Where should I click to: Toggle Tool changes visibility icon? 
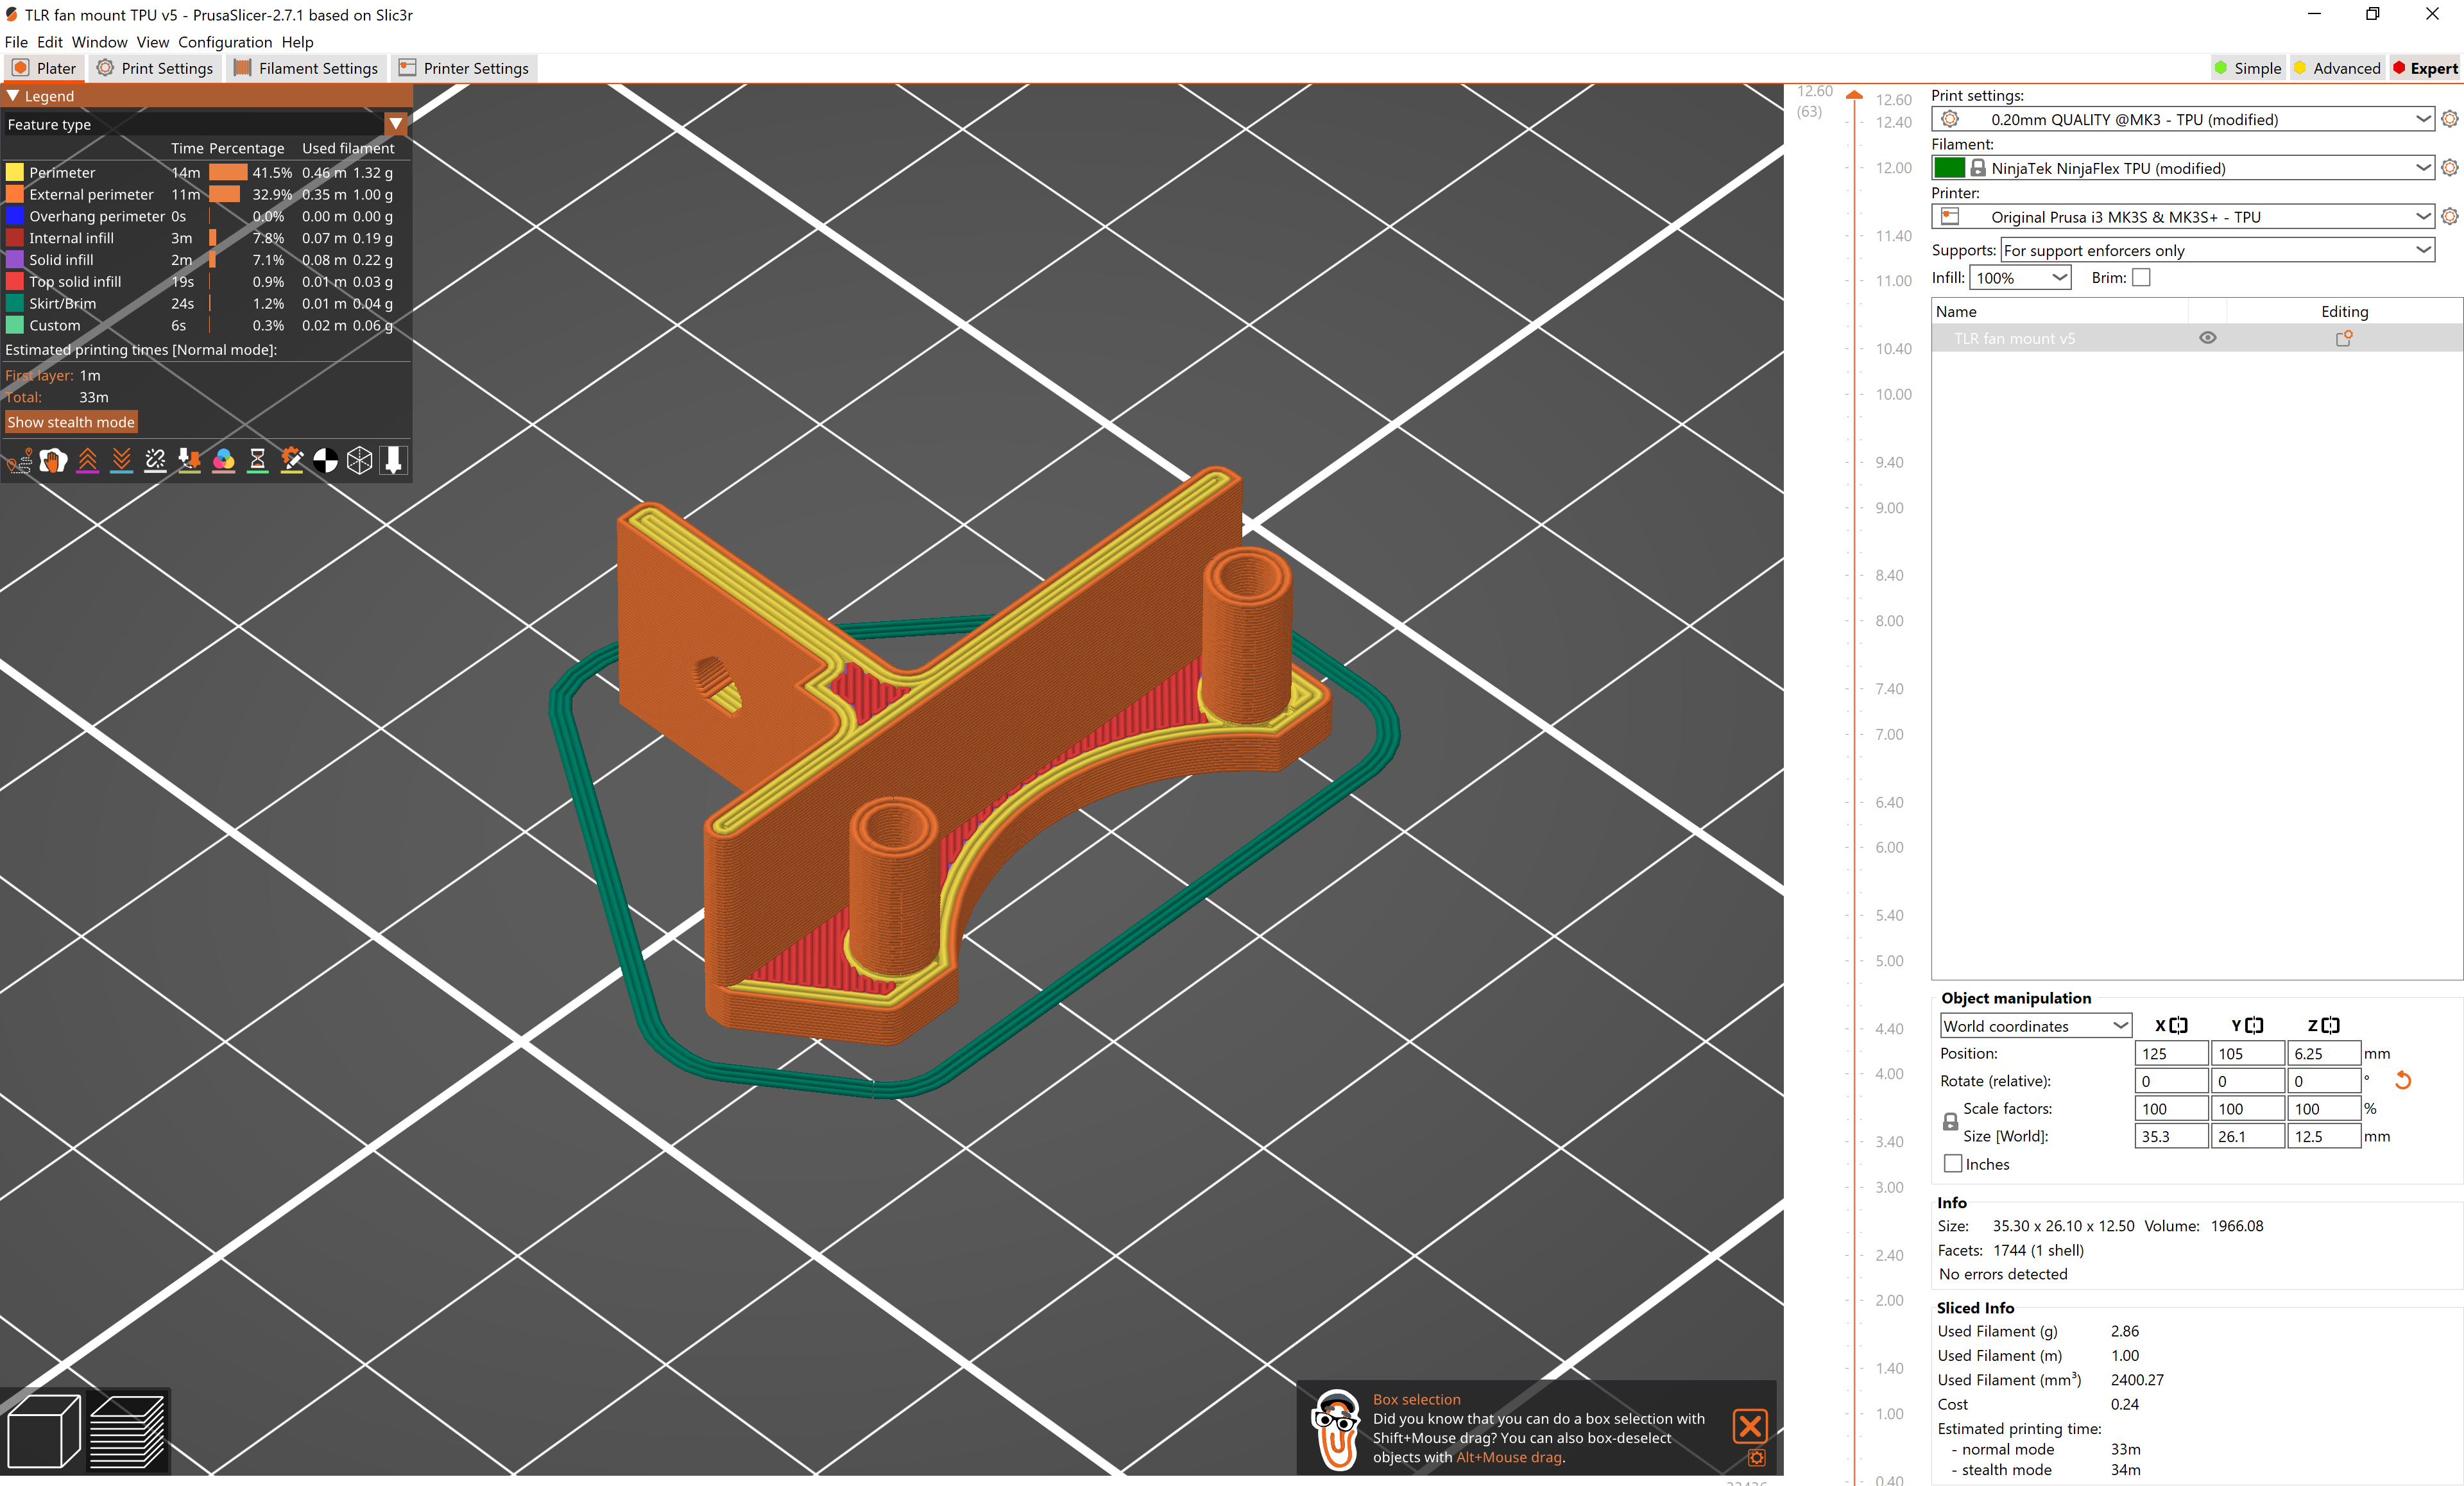pos(189,460)
